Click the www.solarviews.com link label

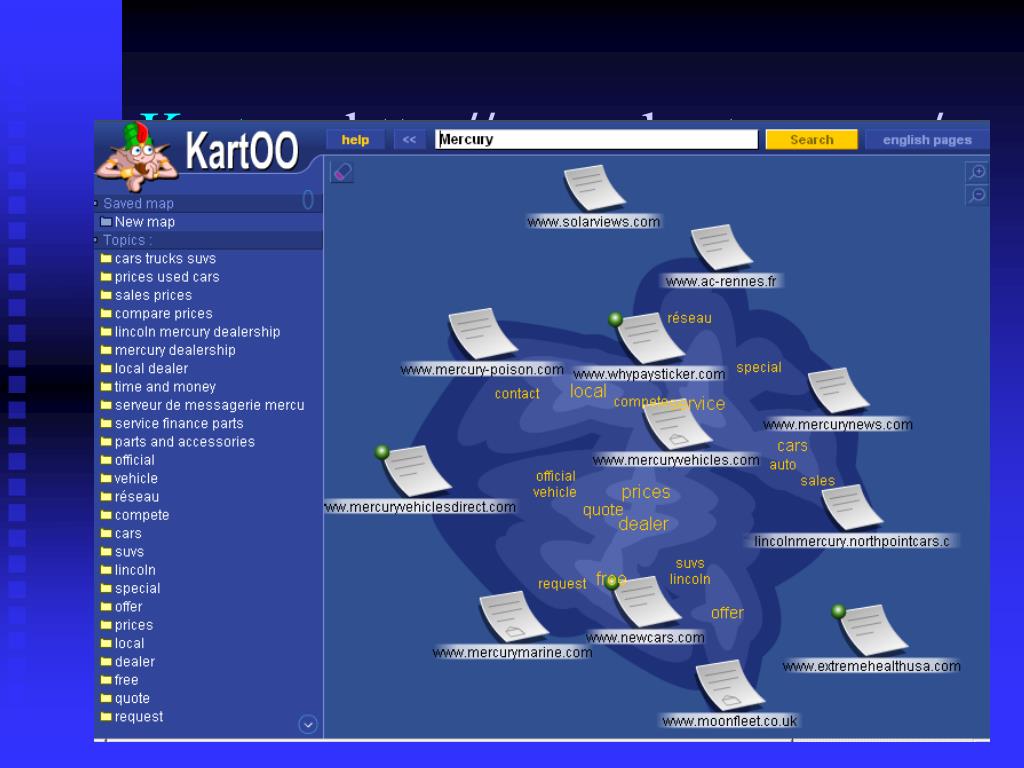click(x=594, y=222)
